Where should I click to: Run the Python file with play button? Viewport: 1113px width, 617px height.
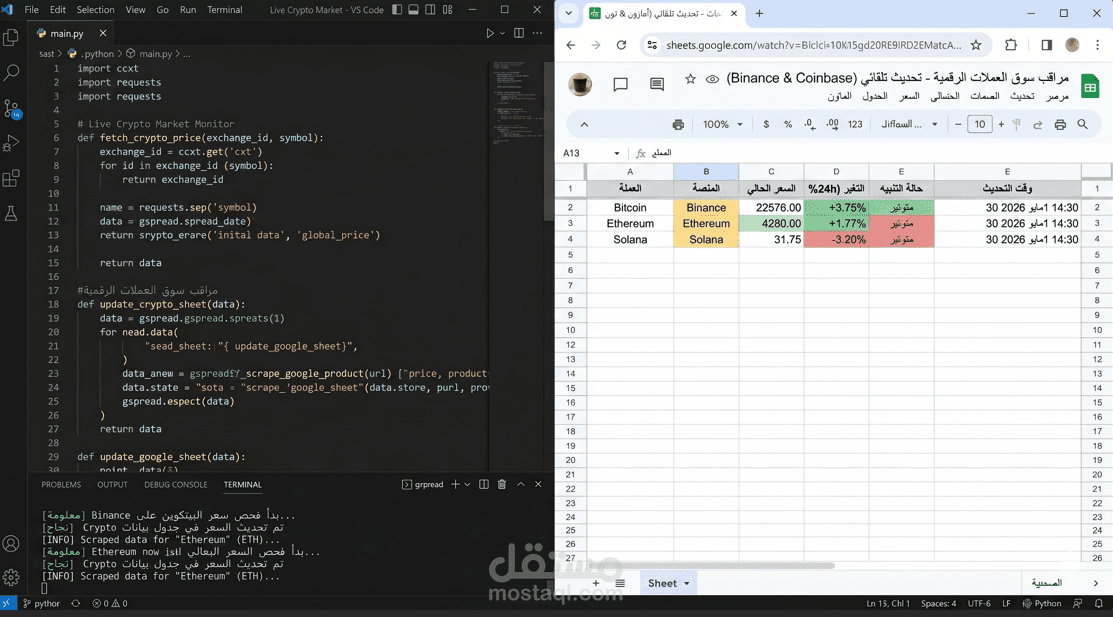[490, 33]
